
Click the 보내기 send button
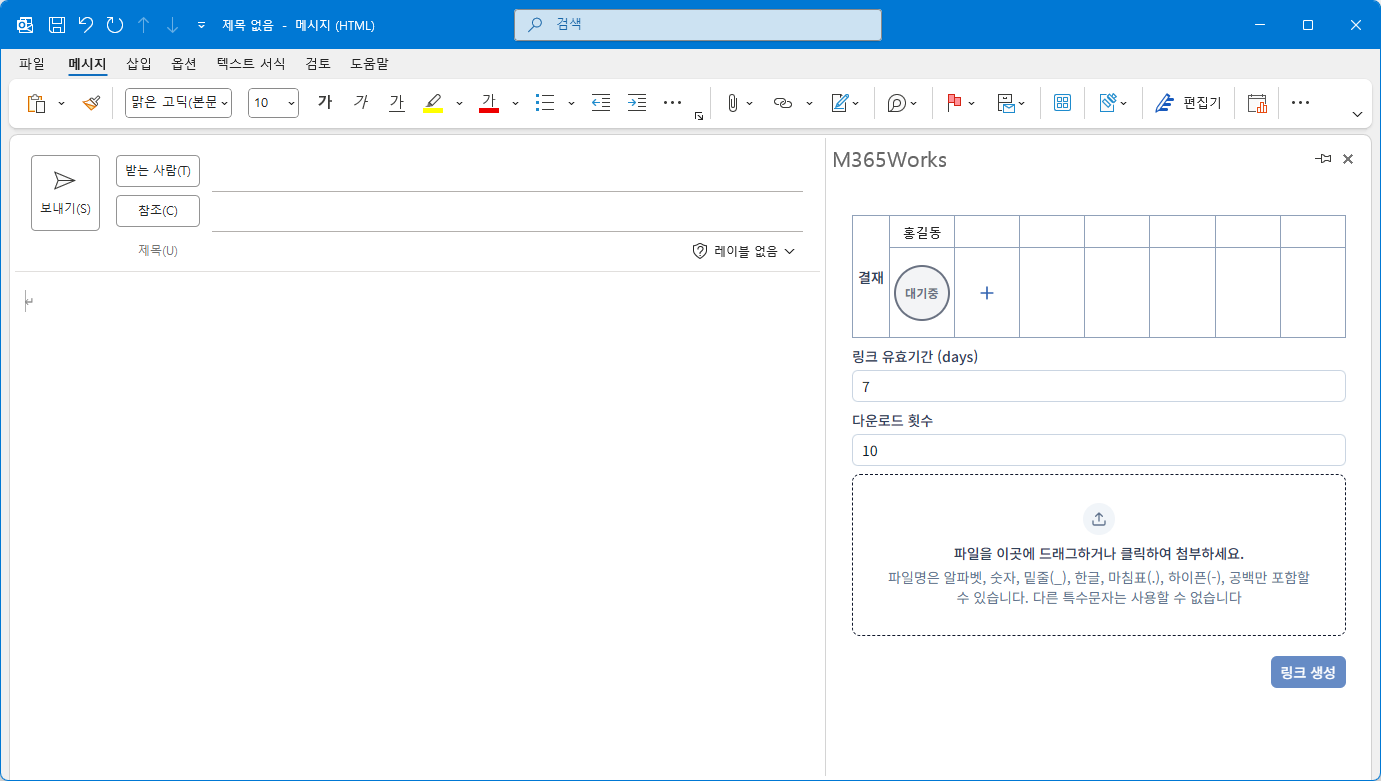click(x=65, y=193)
